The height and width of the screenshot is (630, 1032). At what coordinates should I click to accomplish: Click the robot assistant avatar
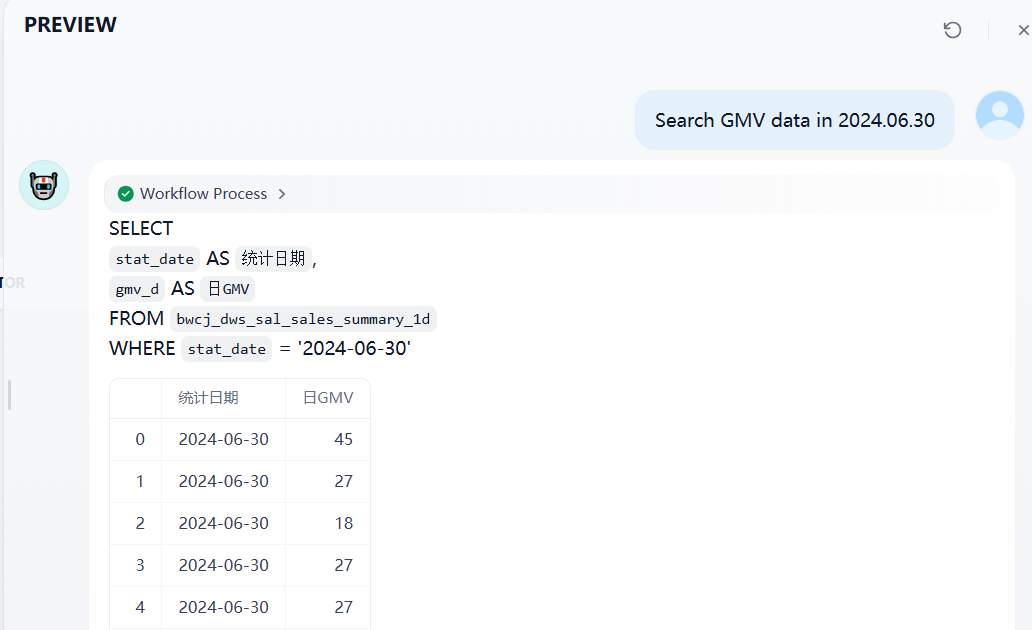44,185
